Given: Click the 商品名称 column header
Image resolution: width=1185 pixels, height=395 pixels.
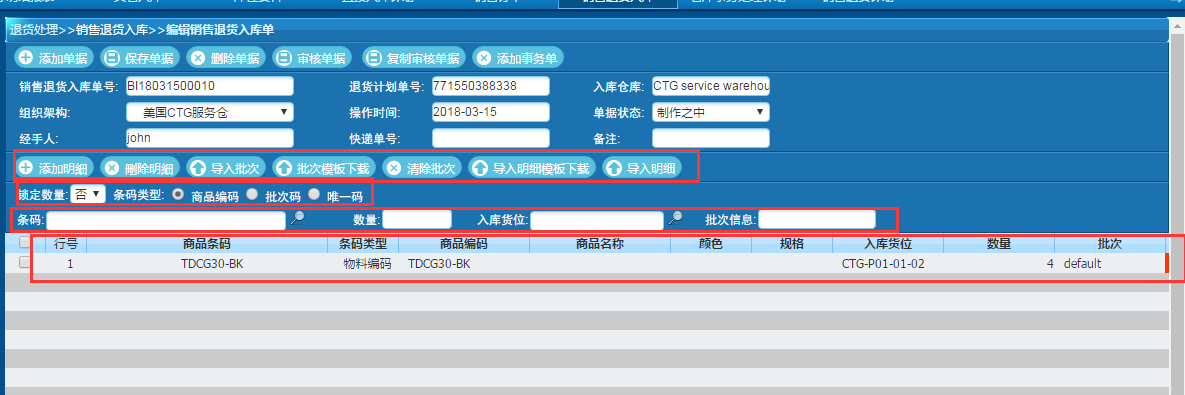Looking at the screenshot, I should (x=600, y=244).
